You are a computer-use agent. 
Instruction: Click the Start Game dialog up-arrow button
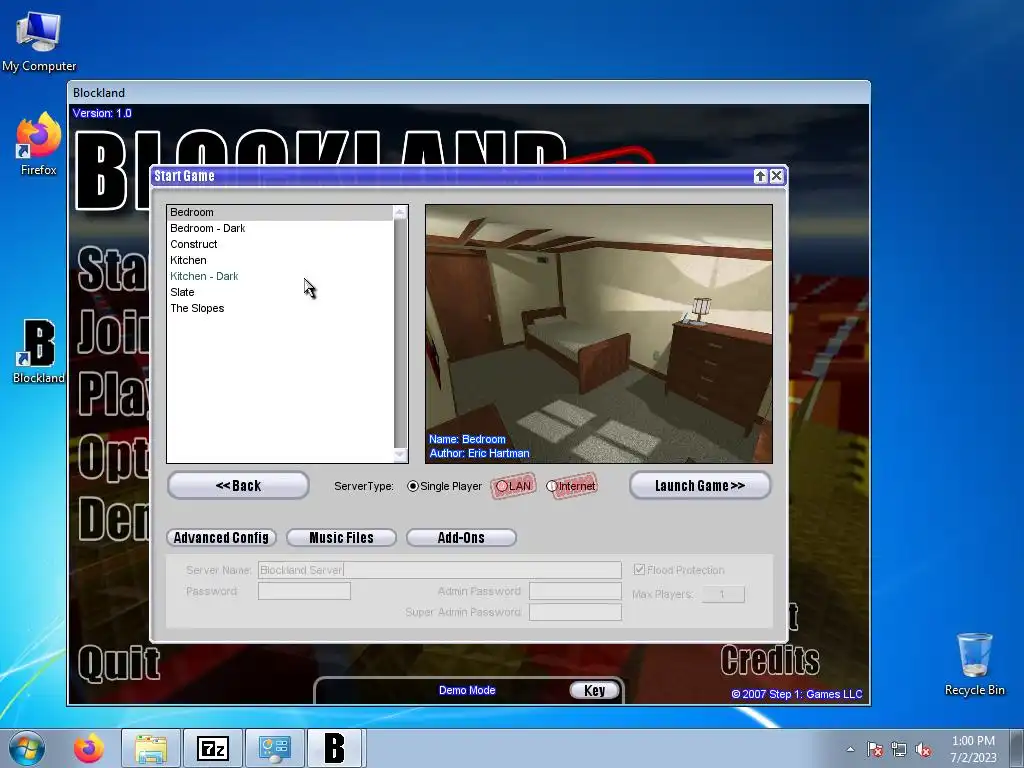click(x=760, y=176)
